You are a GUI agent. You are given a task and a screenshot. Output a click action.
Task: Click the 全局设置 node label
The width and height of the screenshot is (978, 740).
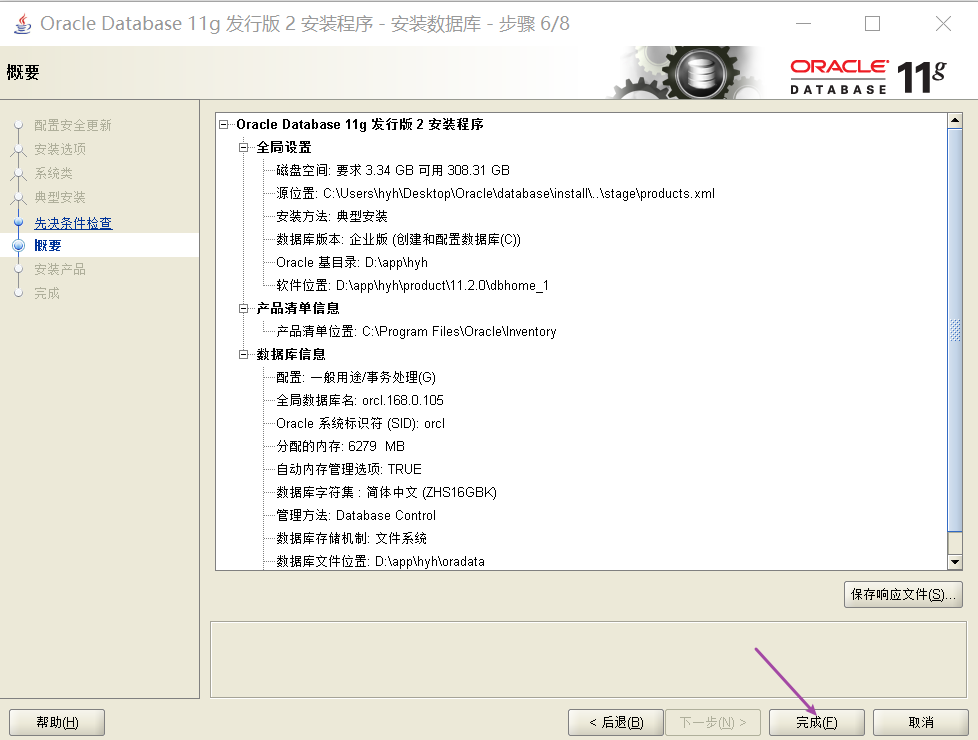point(284,148)
